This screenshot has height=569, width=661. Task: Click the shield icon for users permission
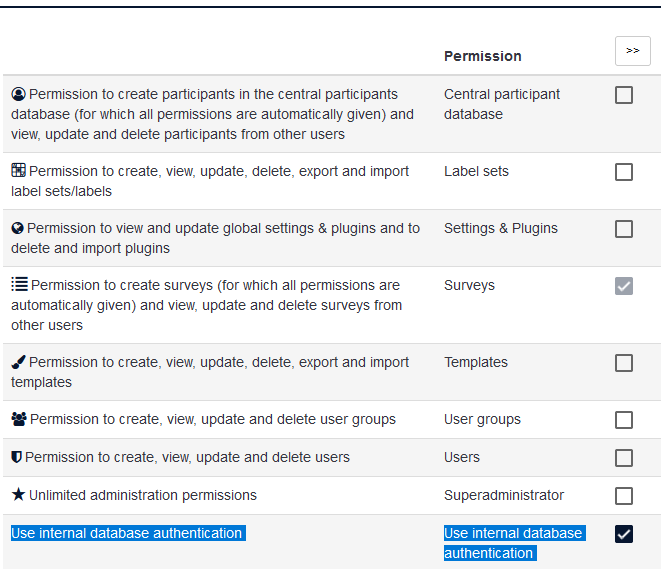(16, 457)
